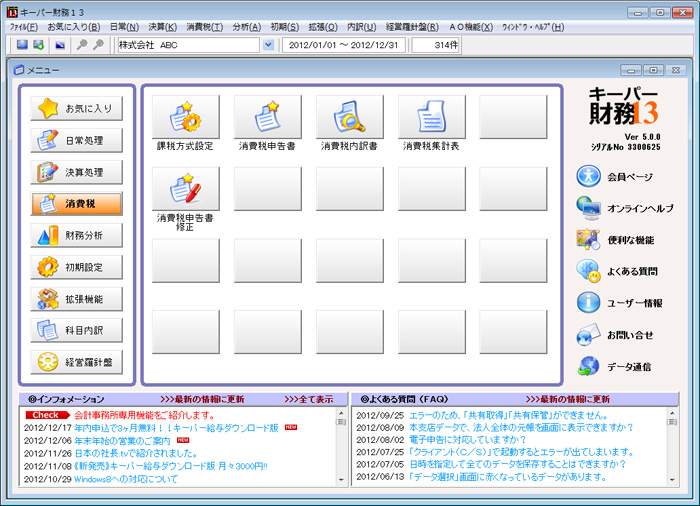The height and width of the screenshot is (506, 700).
Task: Open ファイル(F) menu
Action: click(x=24, y=27)
